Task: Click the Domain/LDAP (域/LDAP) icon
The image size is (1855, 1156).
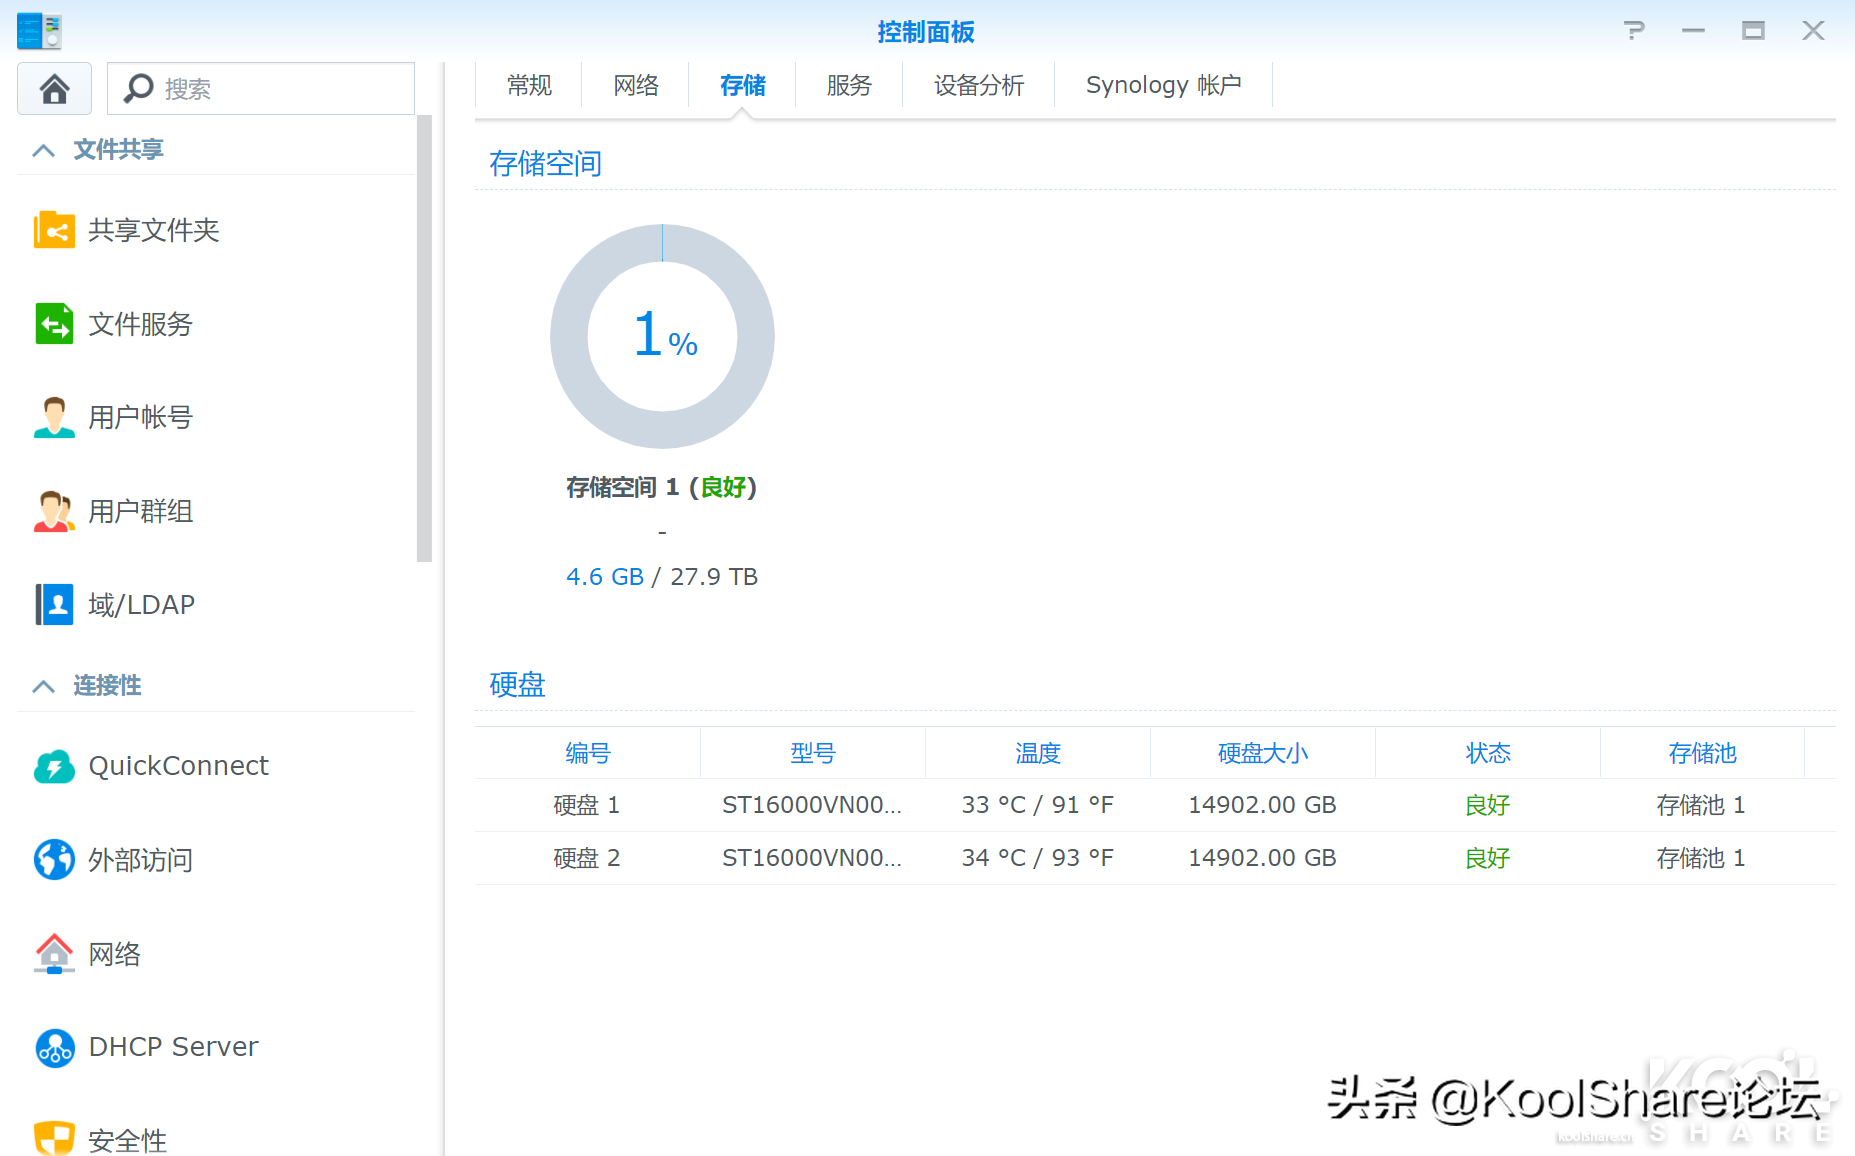Action: (54, 604)
